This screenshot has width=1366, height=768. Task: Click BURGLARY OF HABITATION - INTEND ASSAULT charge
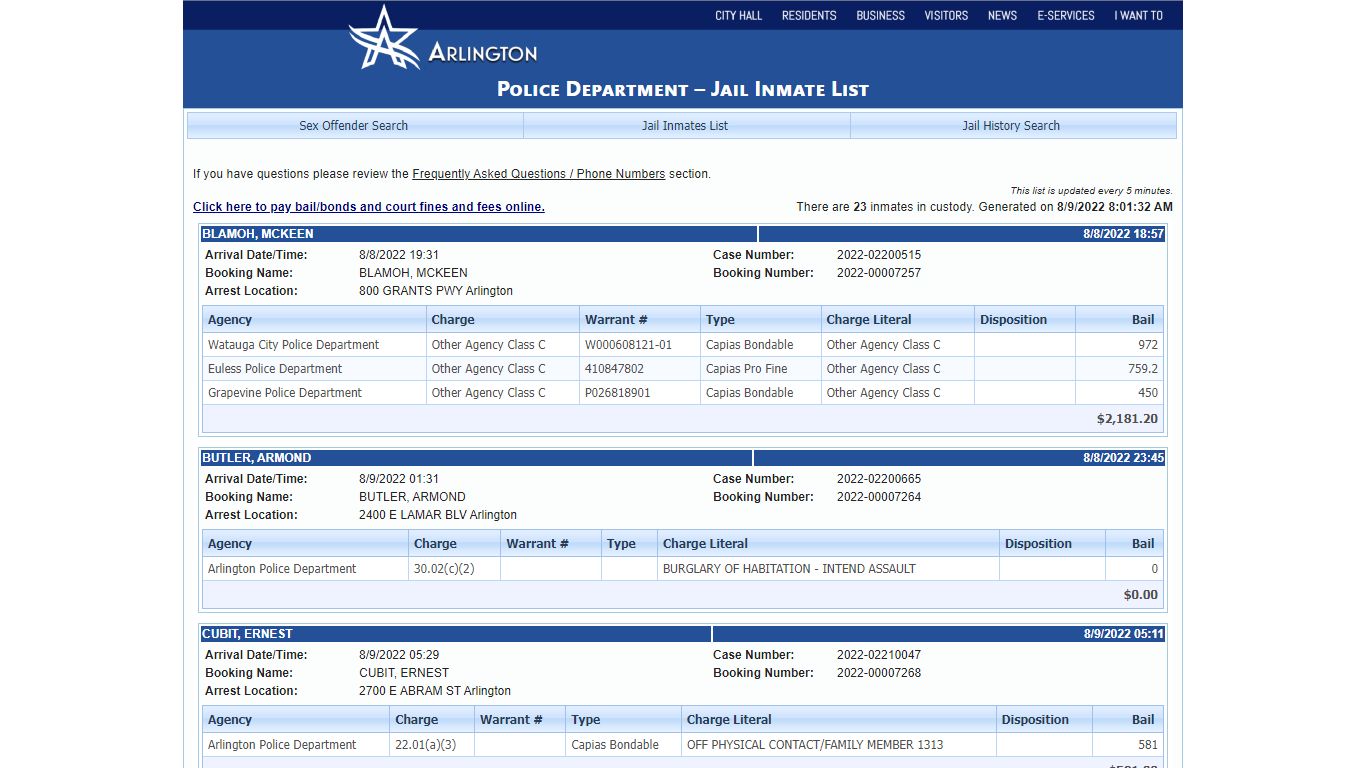(x=789, y=569)
